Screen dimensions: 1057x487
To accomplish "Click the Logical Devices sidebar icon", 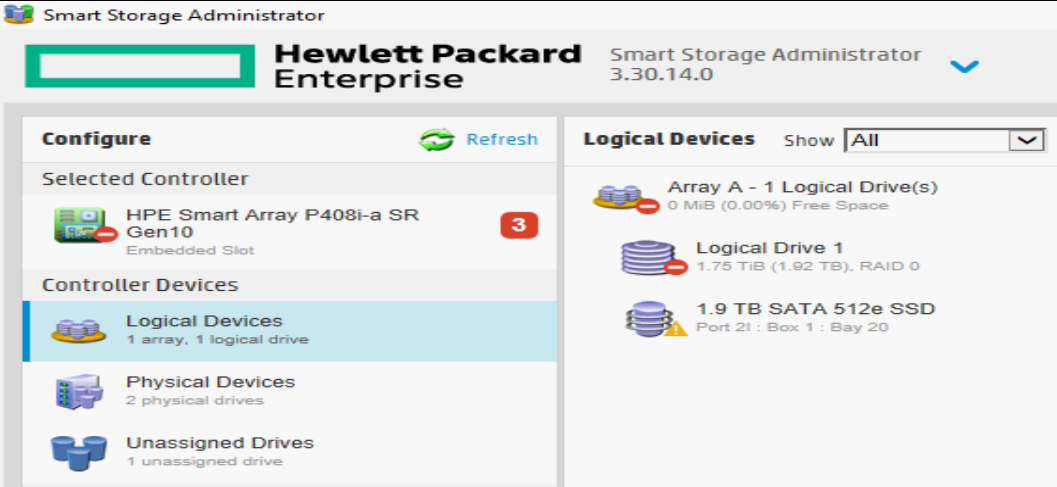I will (x=79, y=329).
